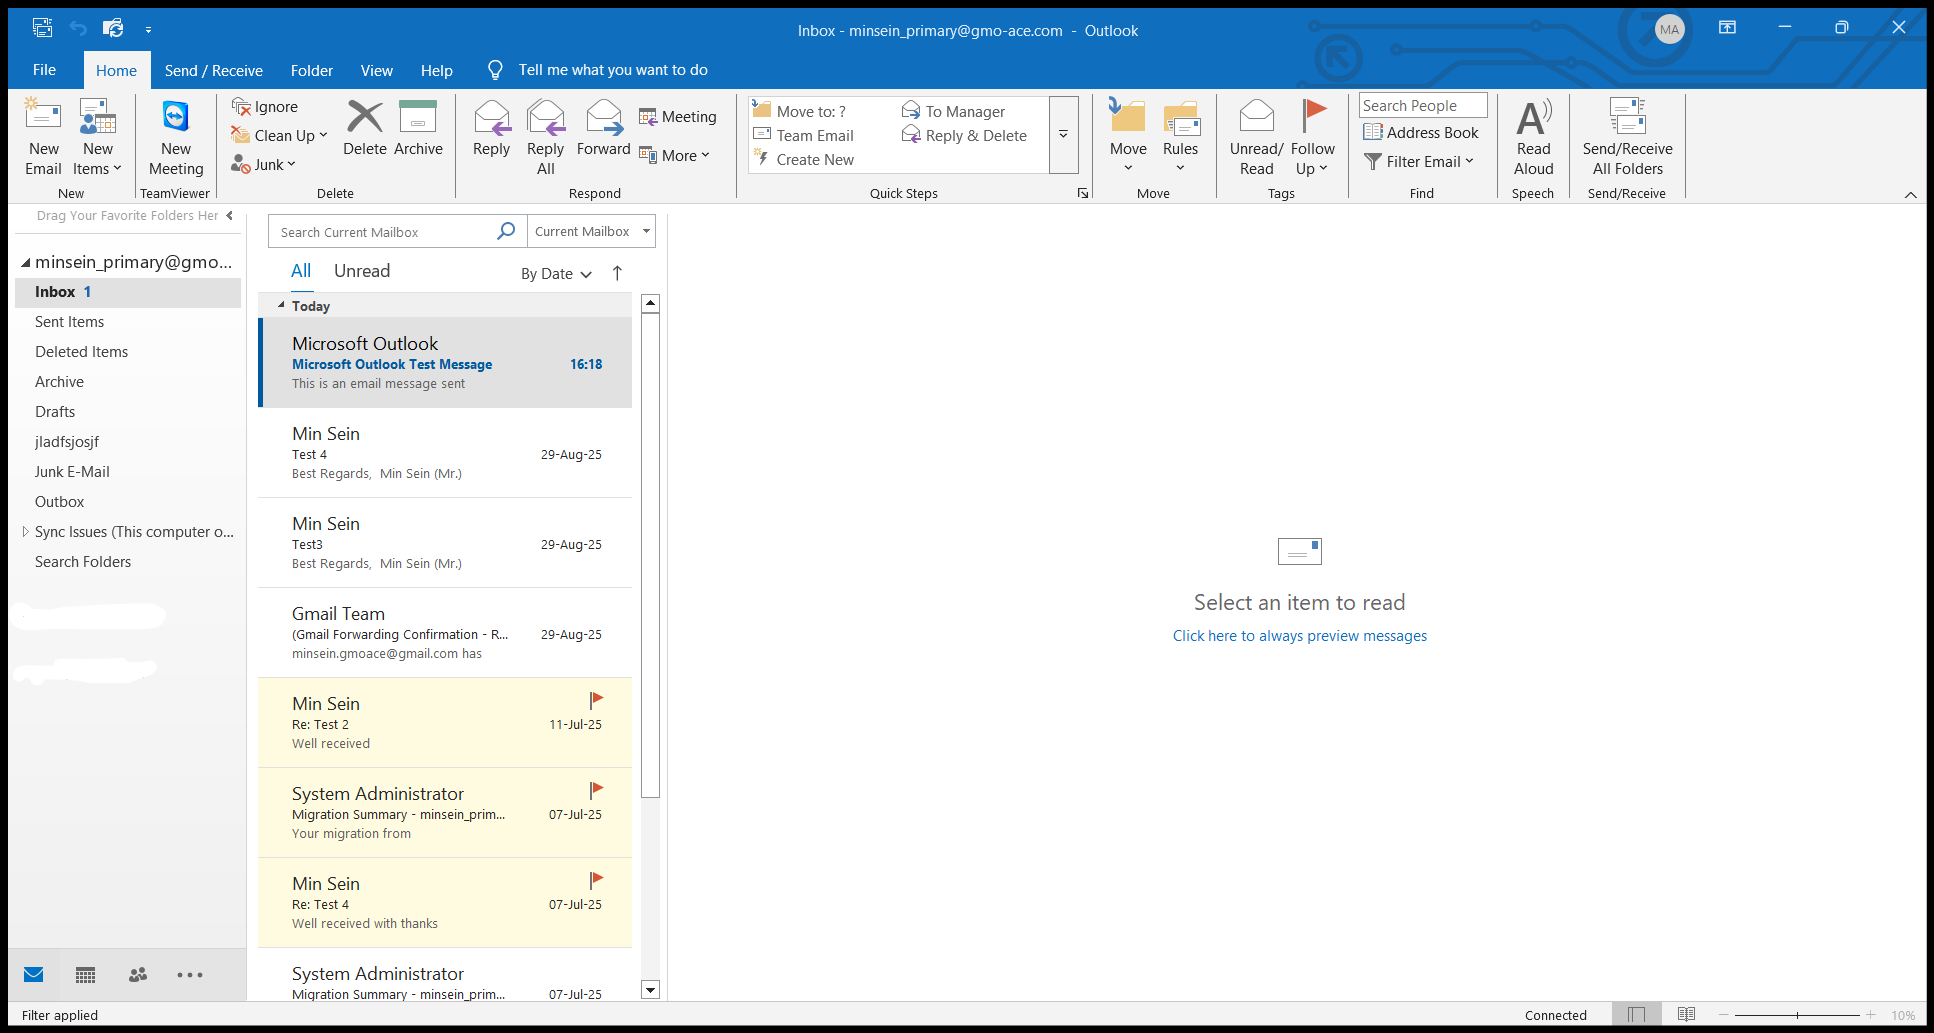Screen dimensions: 1934x1033
Task: Reply to the selected email
Action: 491,128
